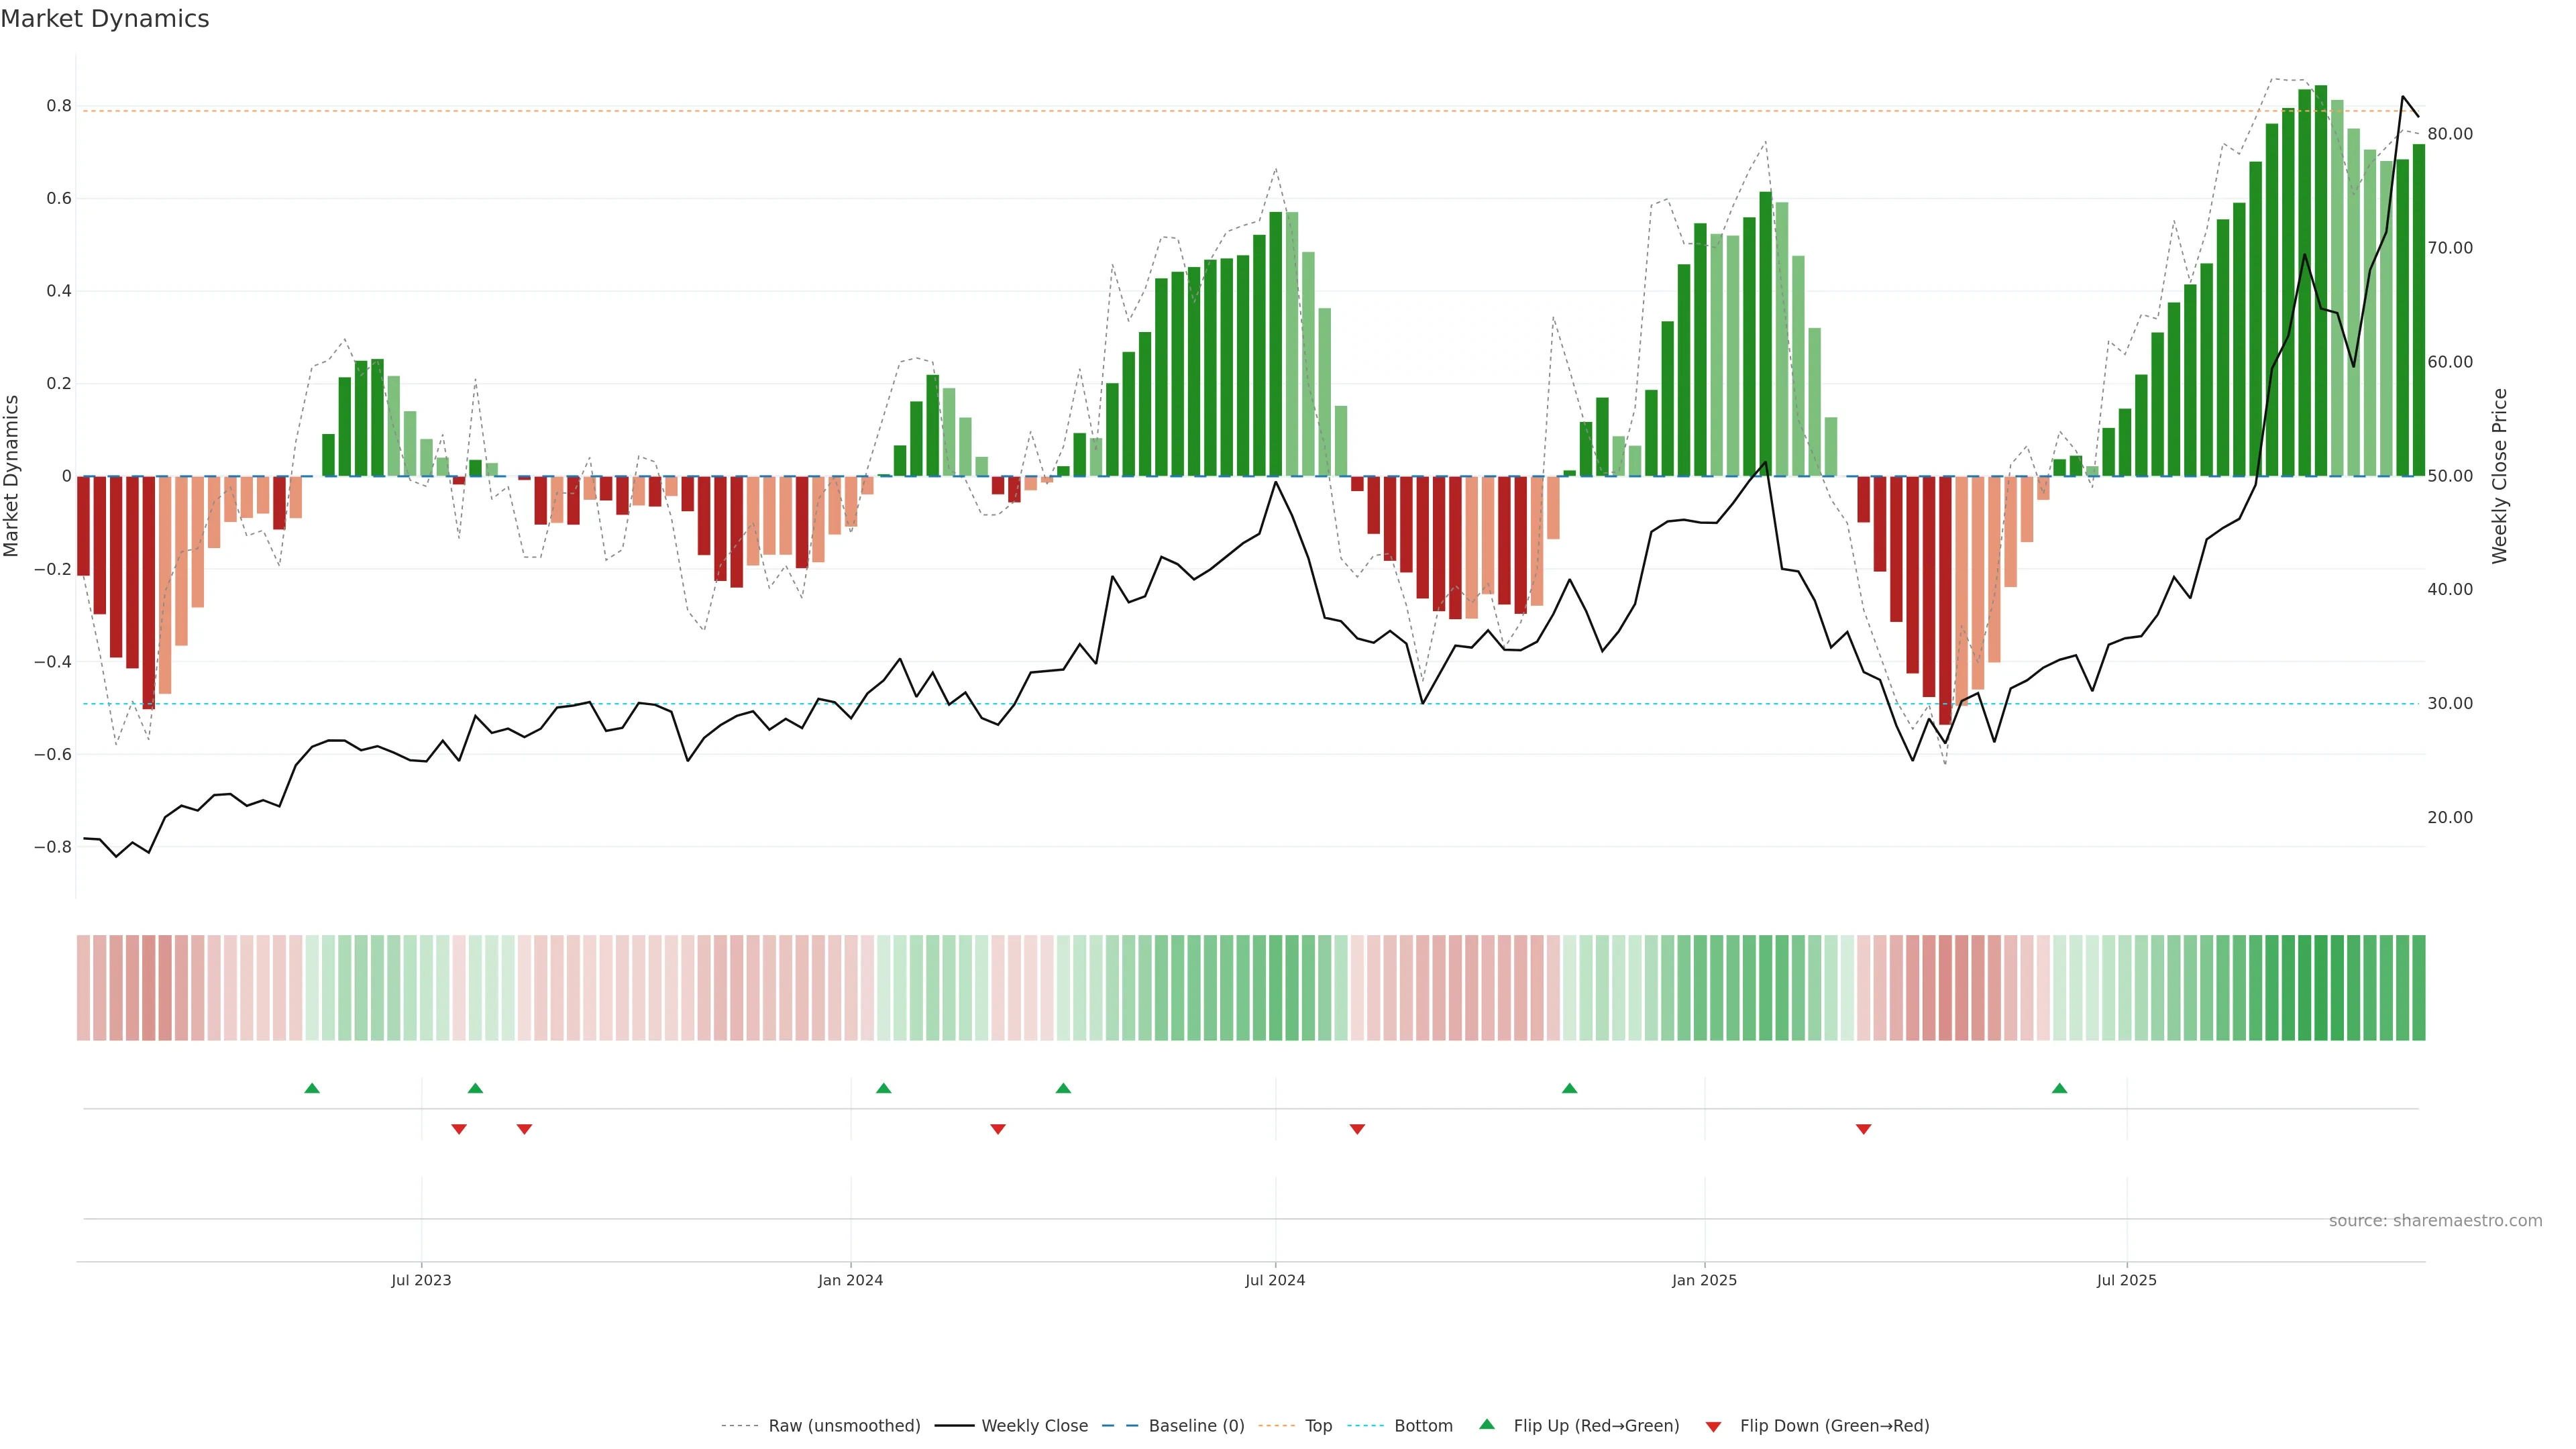Image resolution: width=2576 pixels, height=1449 pixels.
Task: Click the last red Flip Down triangle after Jan 2025
Action: [x=1863, y=1129]
